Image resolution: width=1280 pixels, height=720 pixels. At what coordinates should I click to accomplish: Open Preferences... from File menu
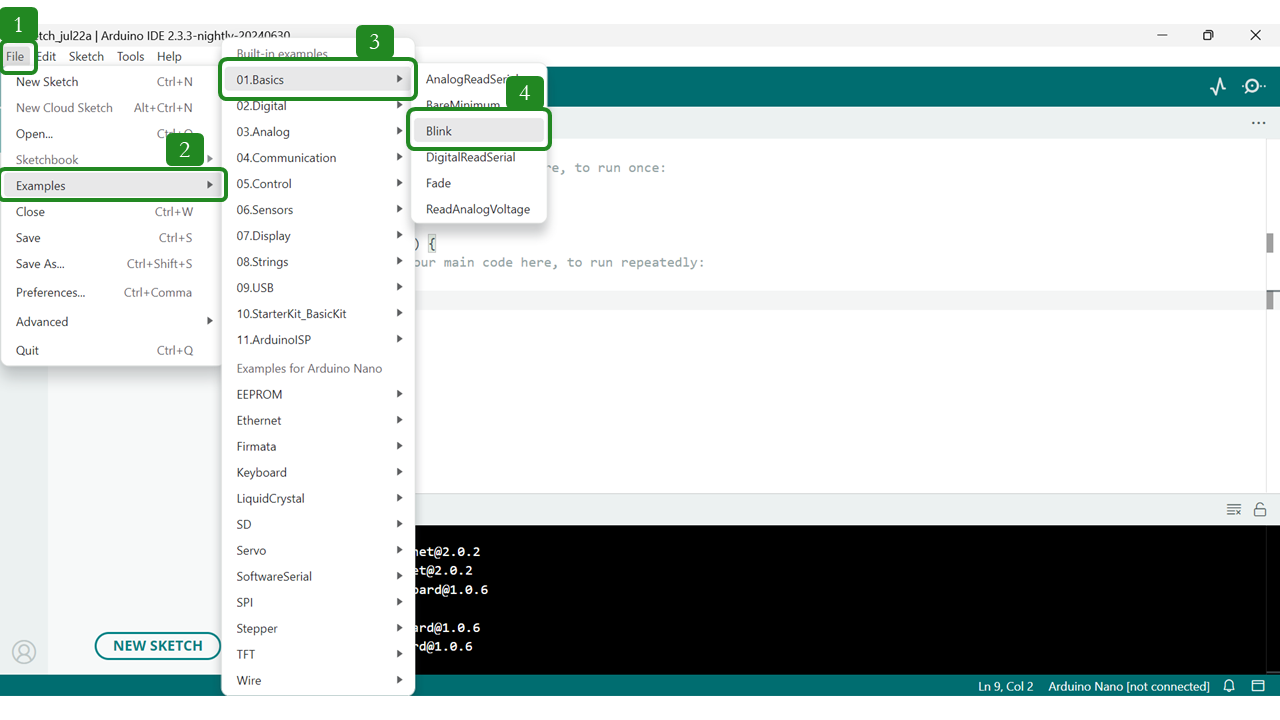[110, 293]
